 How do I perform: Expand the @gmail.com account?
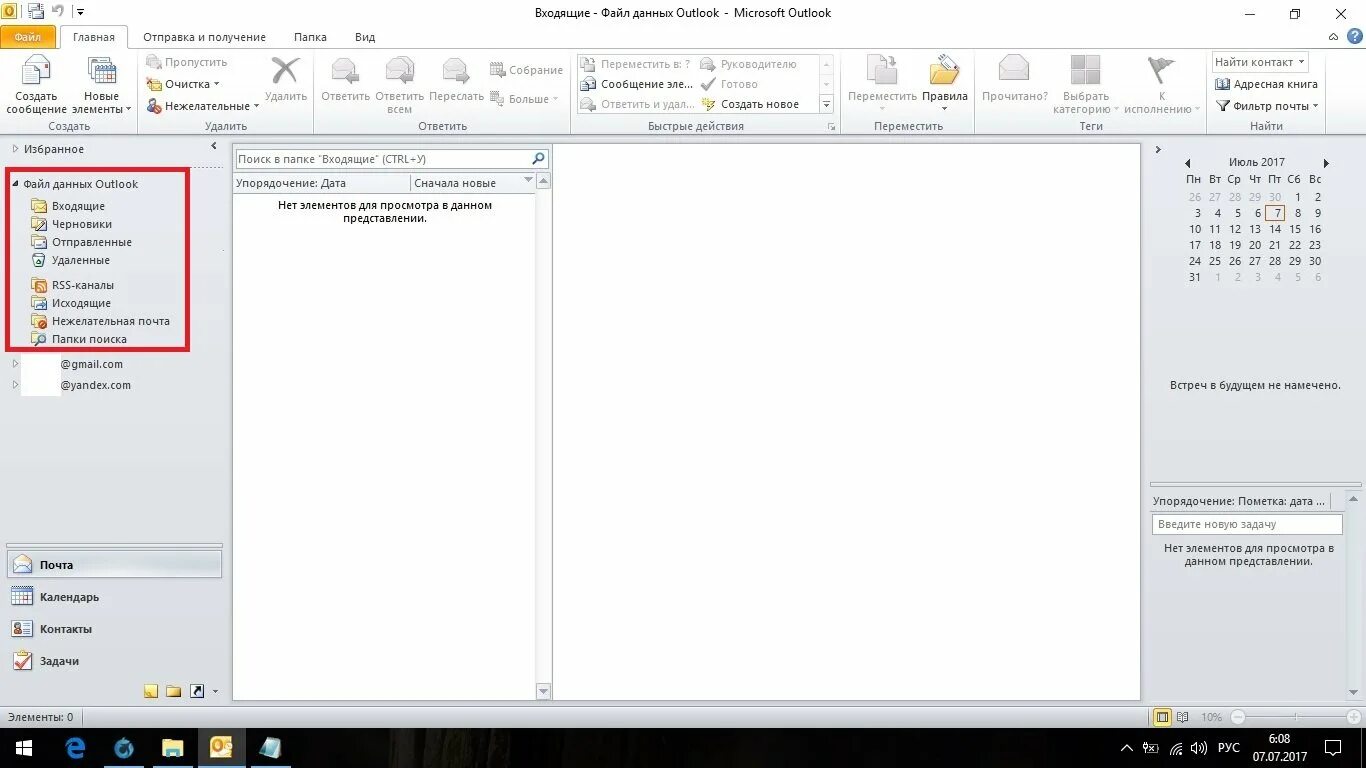(15, 364)
